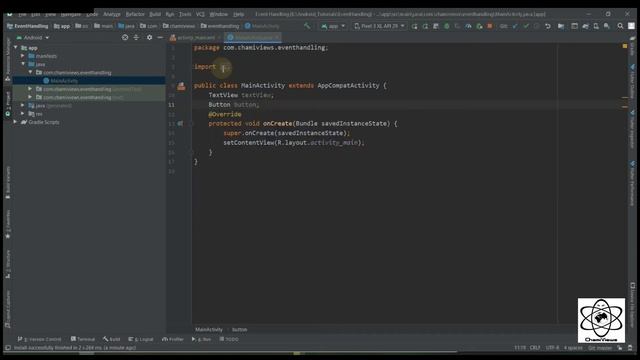
Task: Toggle the Project side panel tab
Action: point(8,104)
